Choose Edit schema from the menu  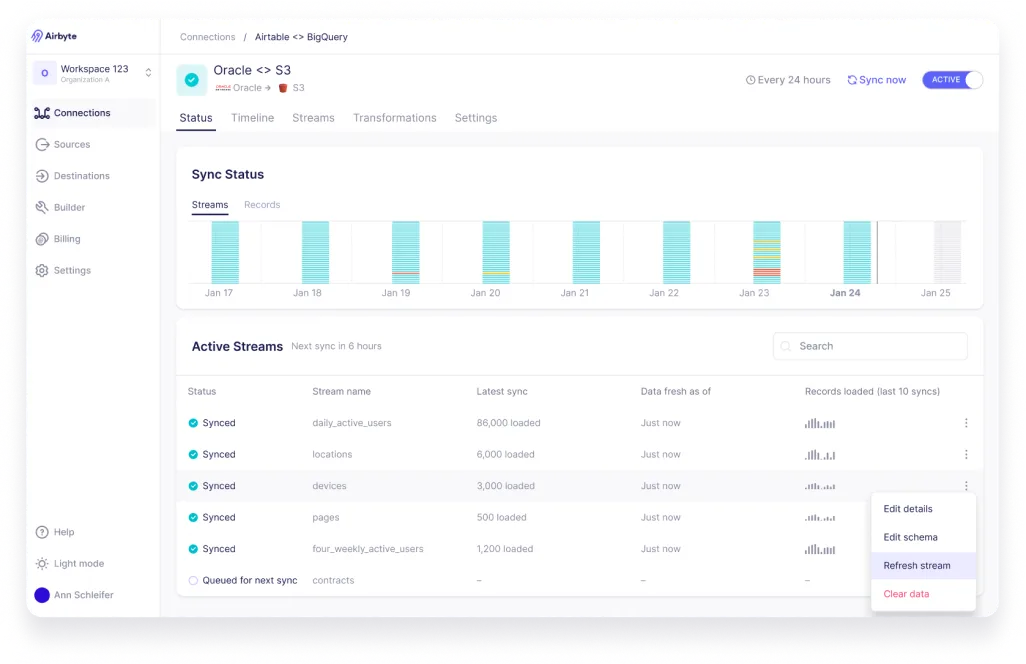coord(923,537)
